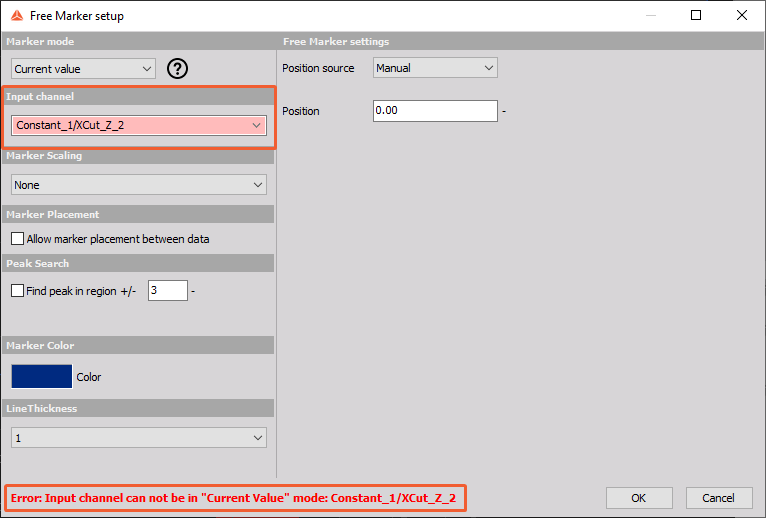
Task: Maximize the Free Marker setup window
Action: click(x=696, y=16)
